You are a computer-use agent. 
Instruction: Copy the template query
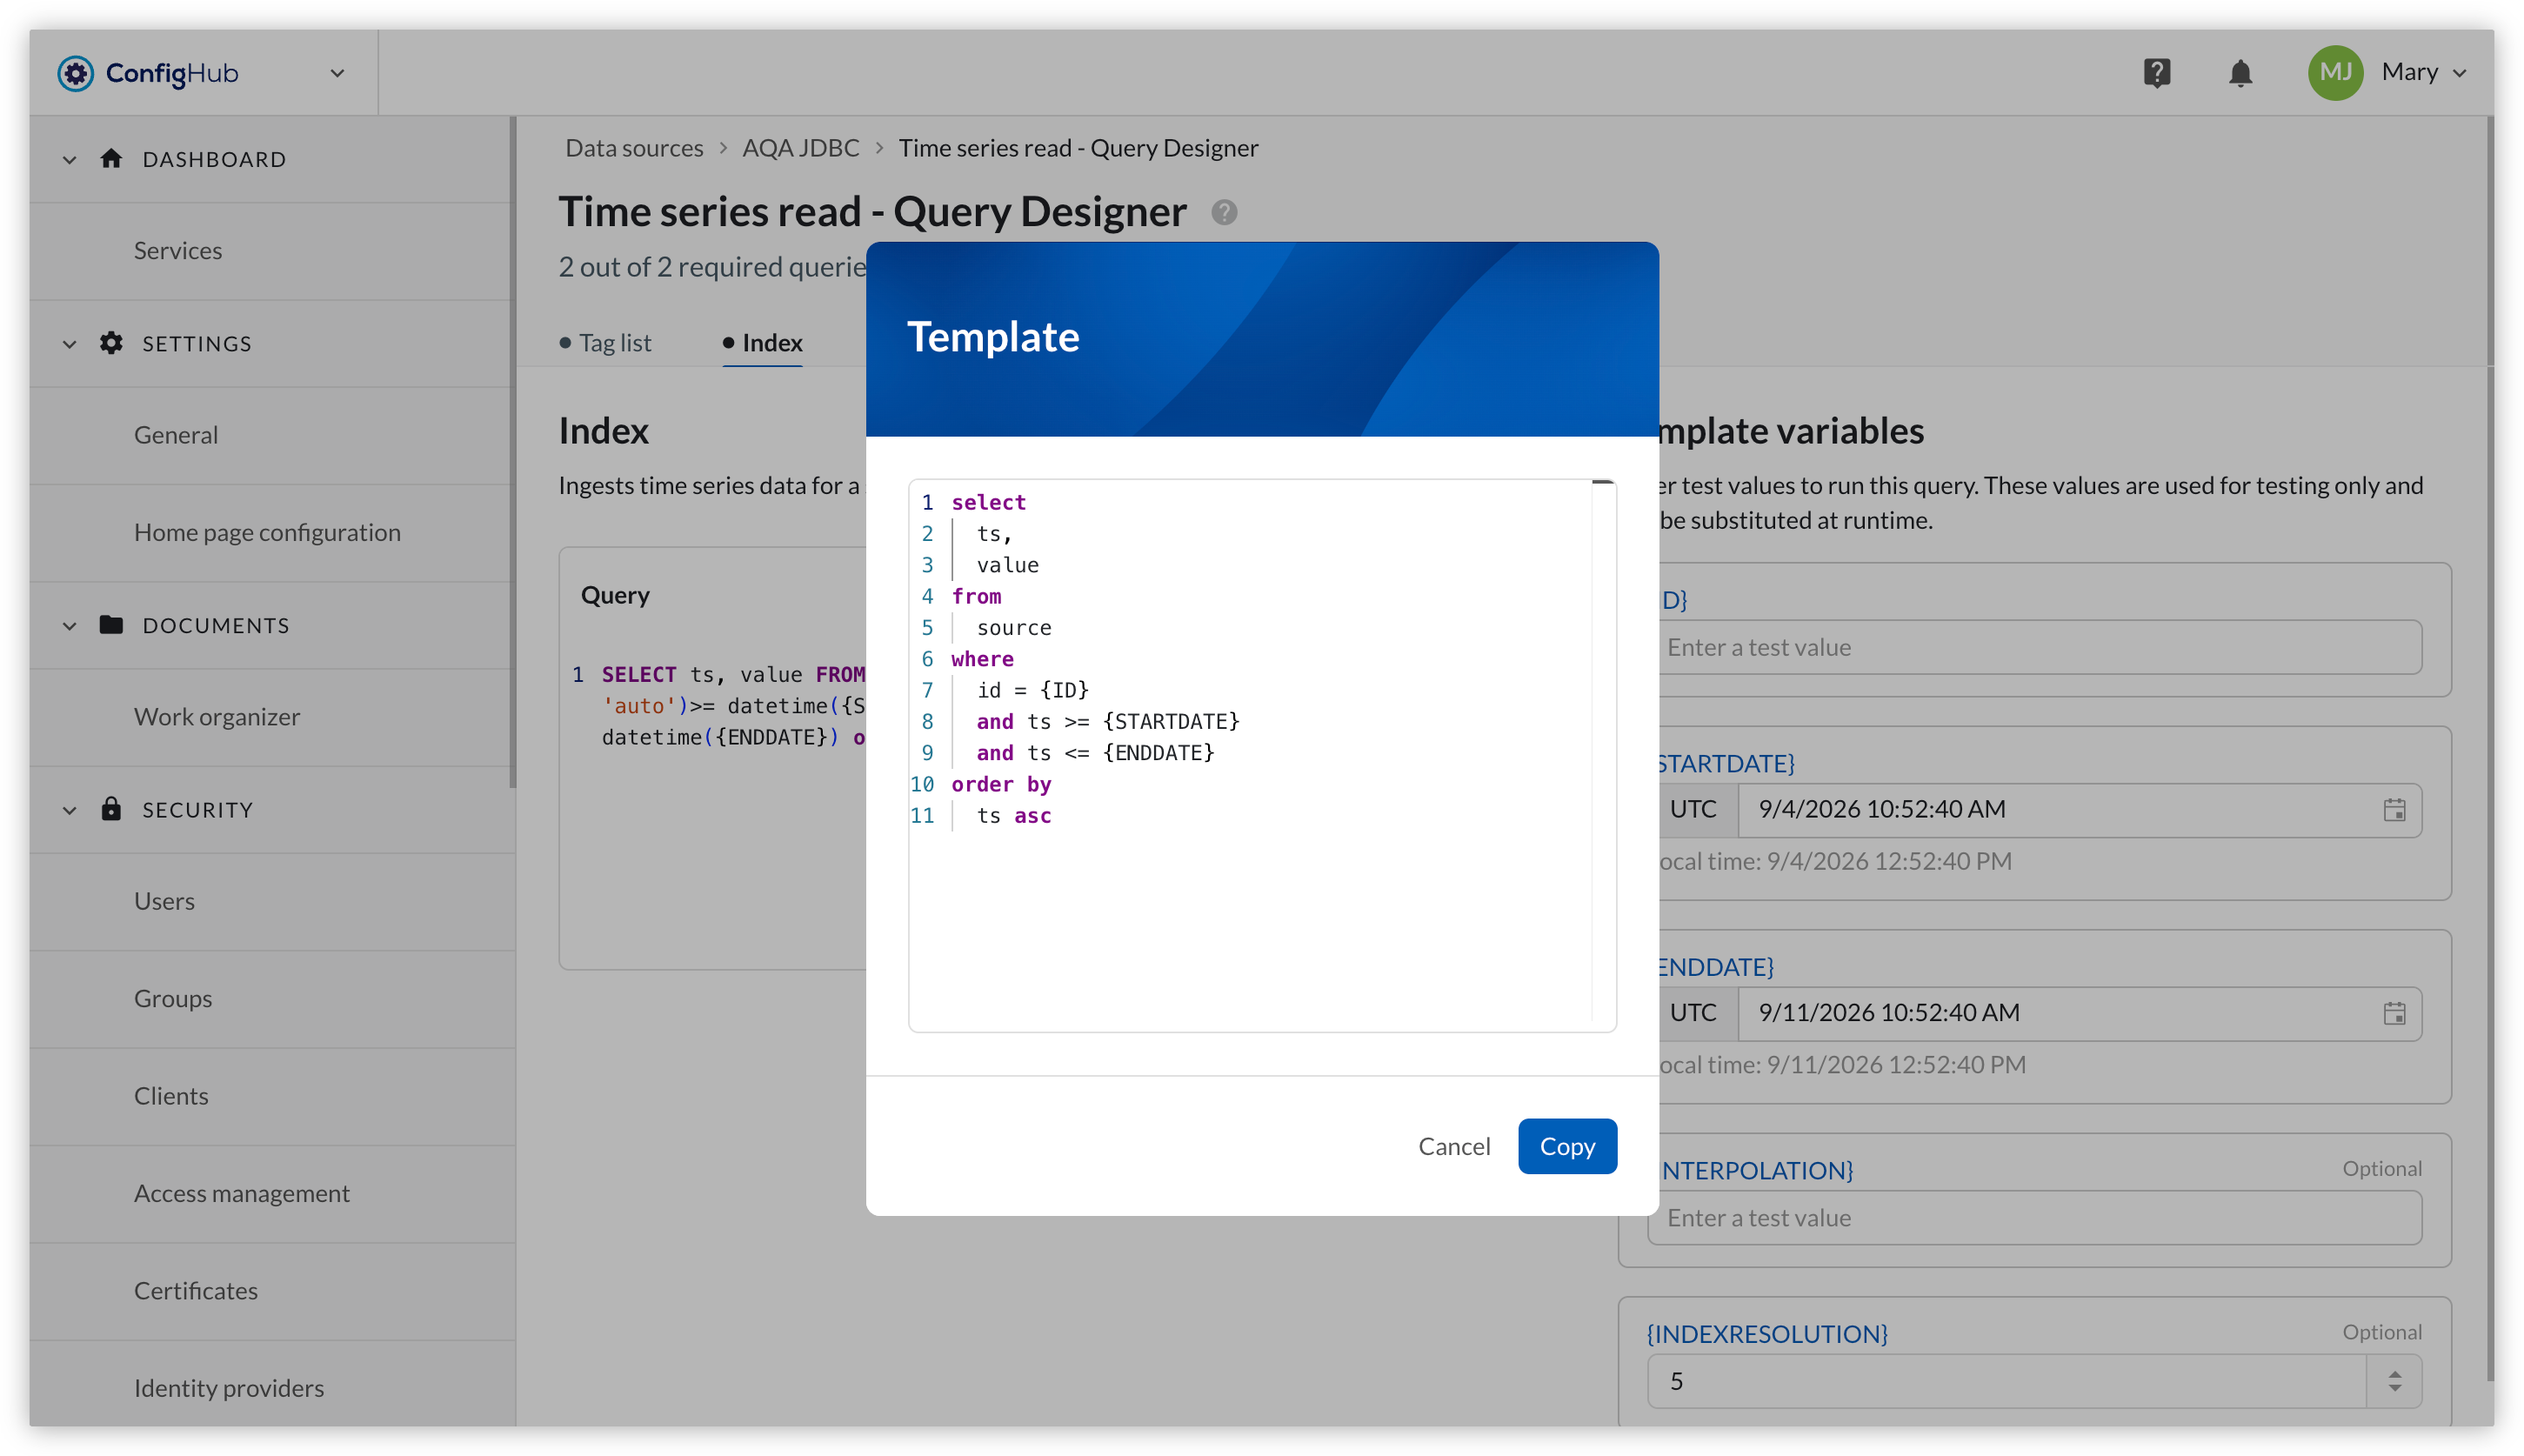click(1567, 1146)
